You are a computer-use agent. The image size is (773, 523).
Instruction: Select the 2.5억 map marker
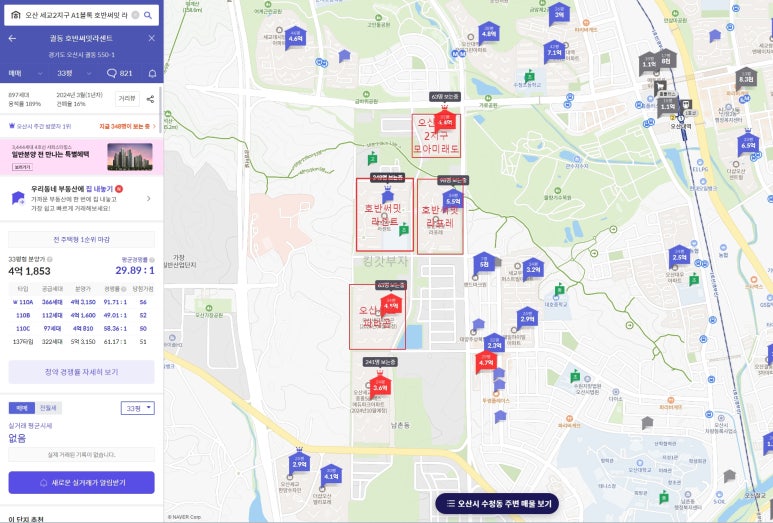tap(679, 256)
